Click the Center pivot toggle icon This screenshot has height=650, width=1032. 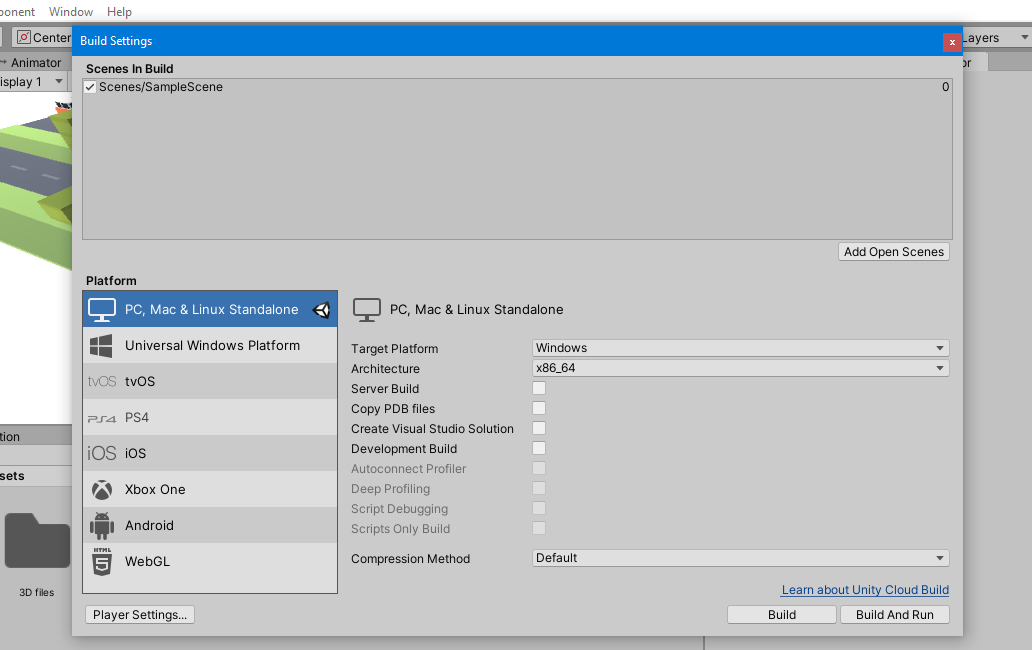(24, 38)
